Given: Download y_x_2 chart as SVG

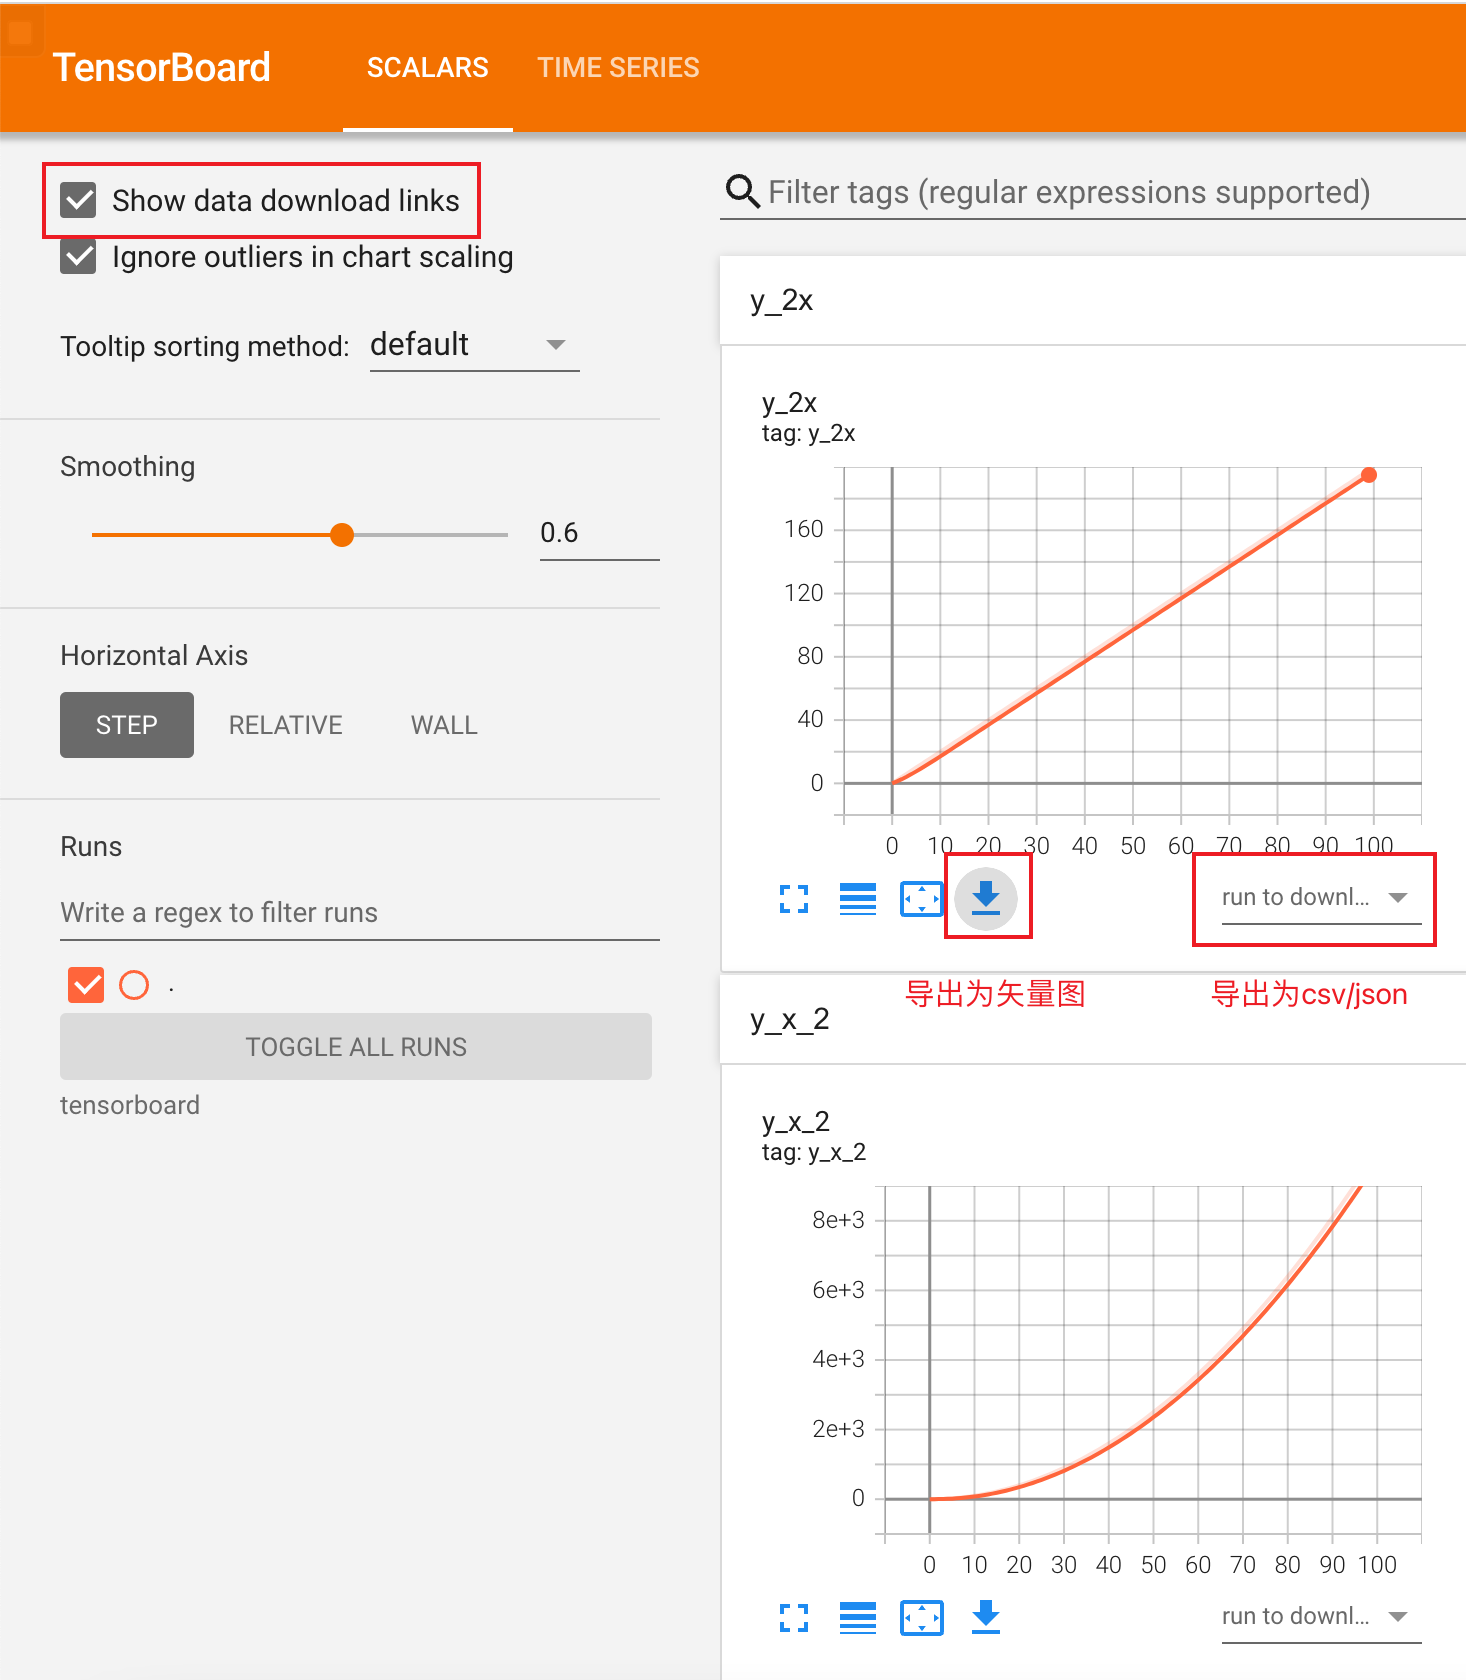Looking at the screenshot, I should click(x=986, y=1616).
